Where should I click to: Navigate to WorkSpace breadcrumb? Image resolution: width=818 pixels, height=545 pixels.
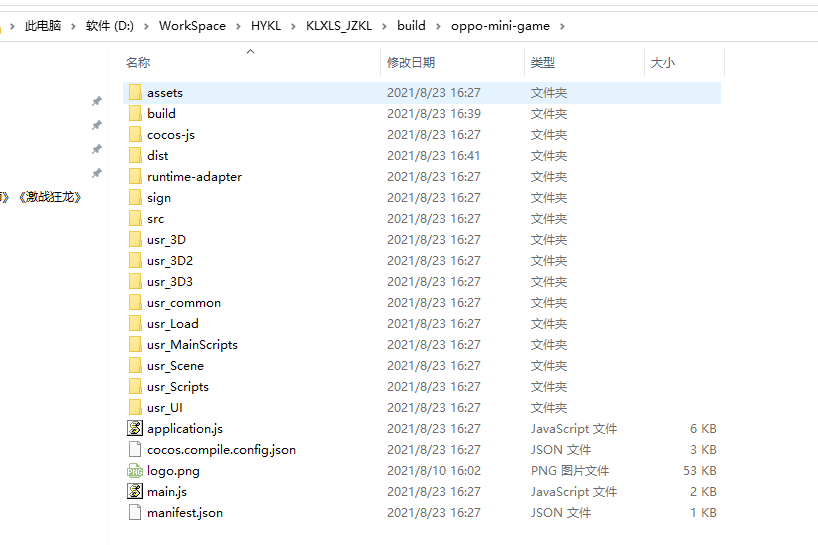tap(192, 26)
